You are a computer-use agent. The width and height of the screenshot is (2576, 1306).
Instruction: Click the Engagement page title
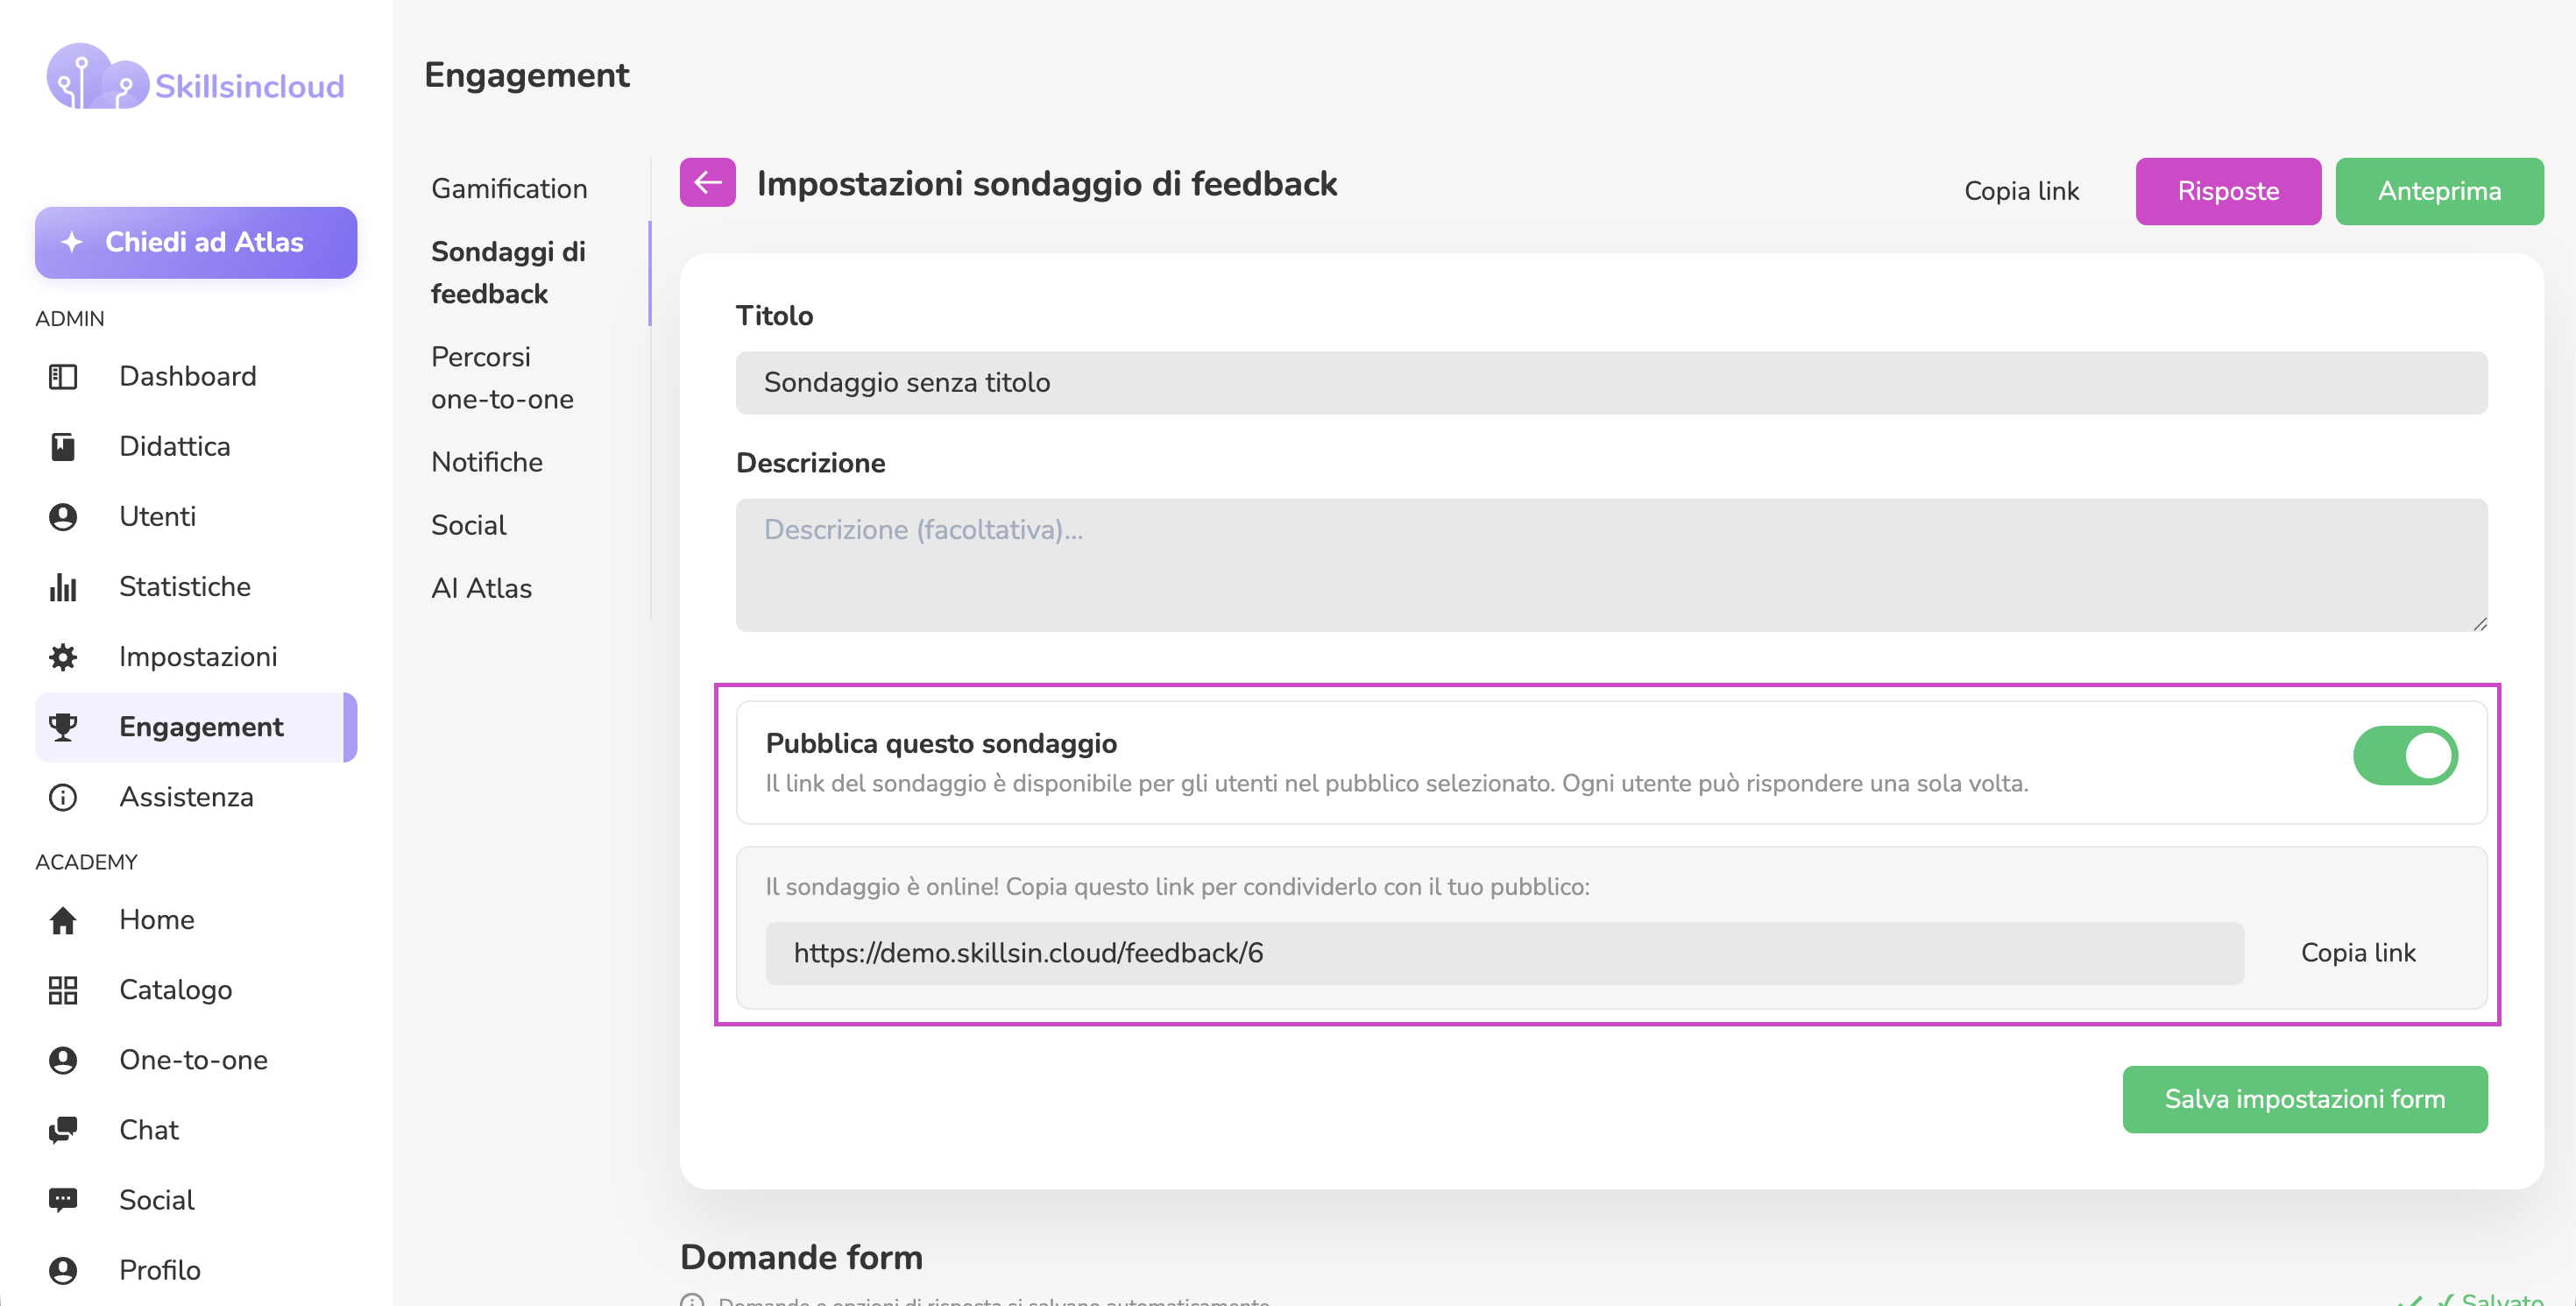pos(527,75)
